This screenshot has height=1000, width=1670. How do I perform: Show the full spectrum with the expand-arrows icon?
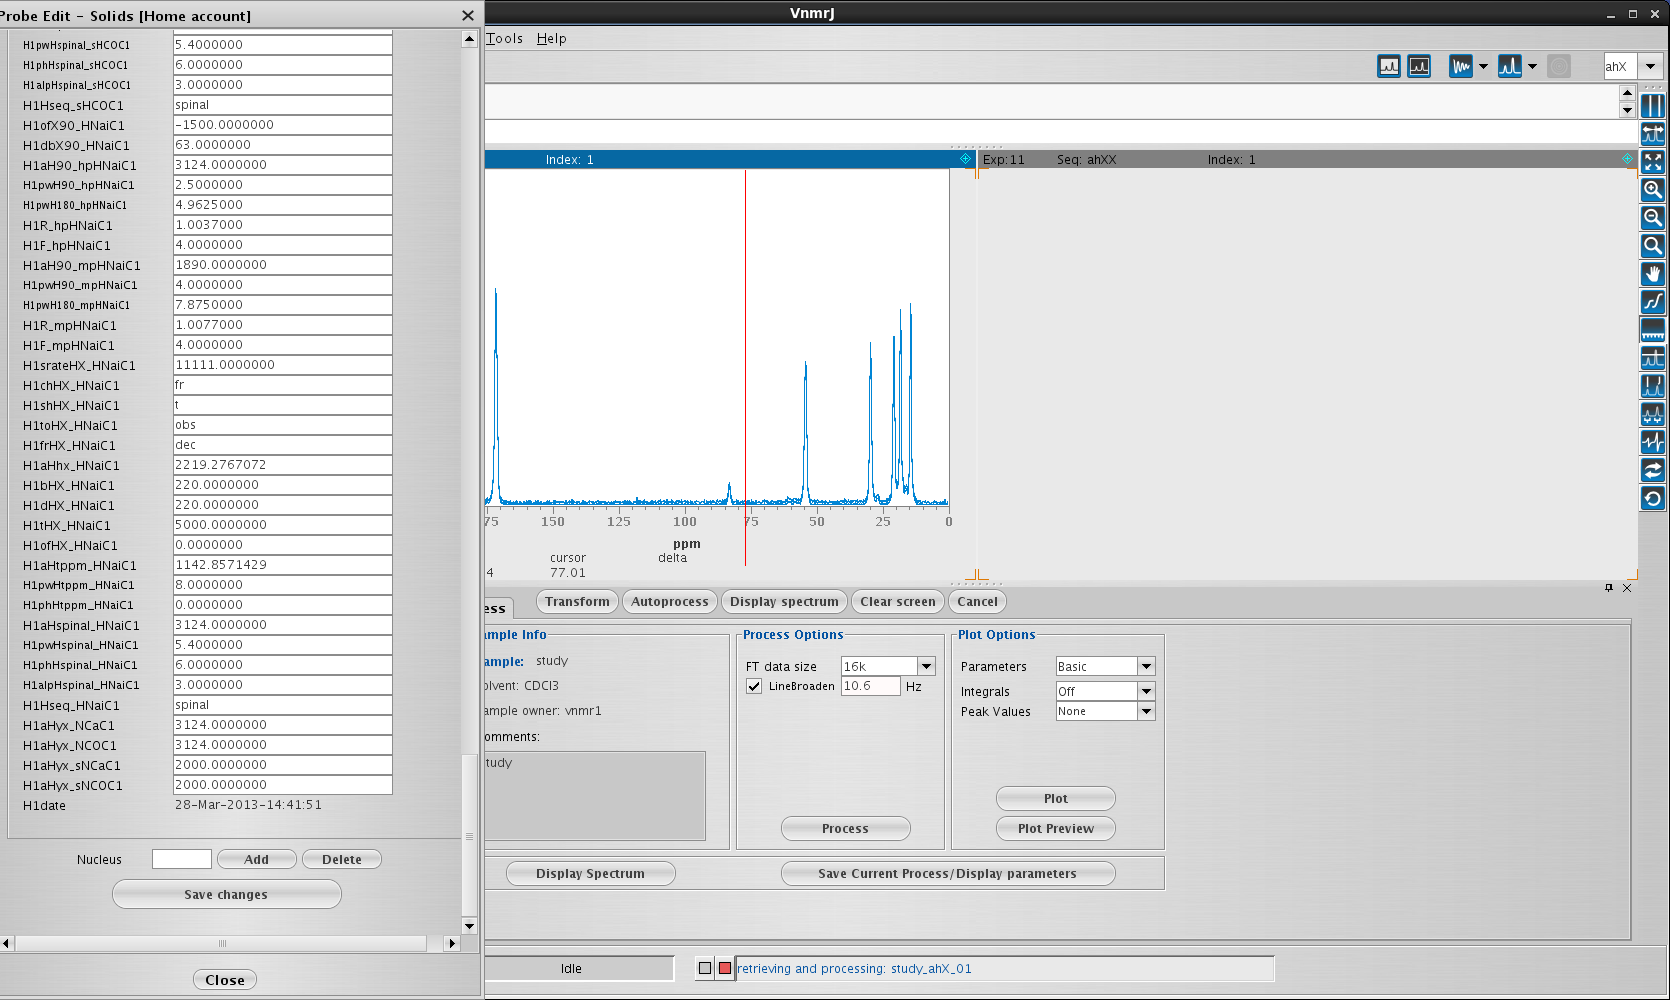[1653, 161]
